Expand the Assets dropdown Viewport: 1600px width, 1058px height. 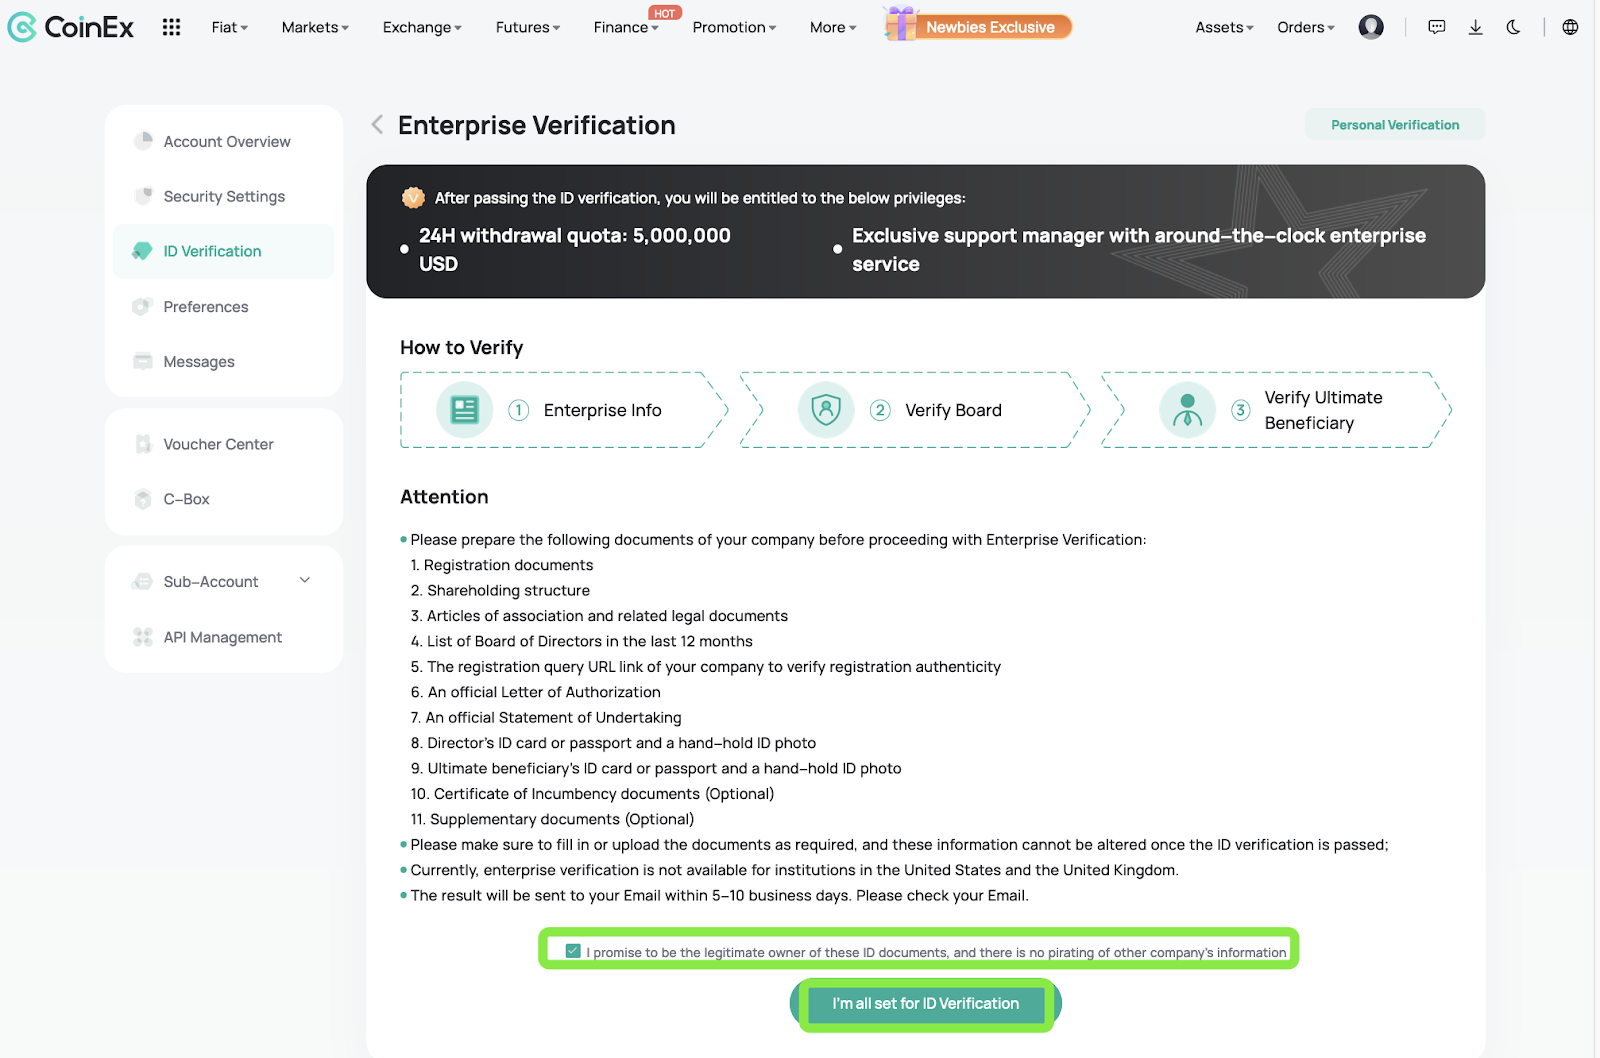point(1224,27)
